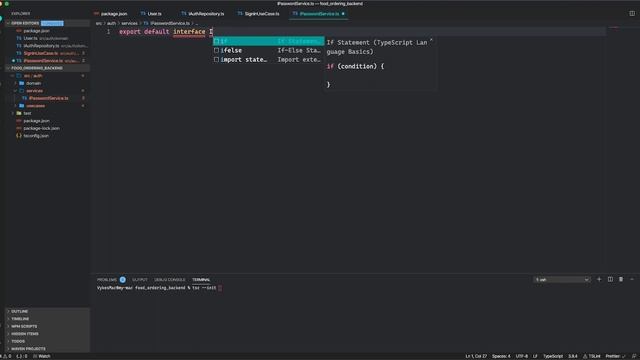Click the Watch button in status bar
Screen dimensions: 640x360
pos(42,356)
